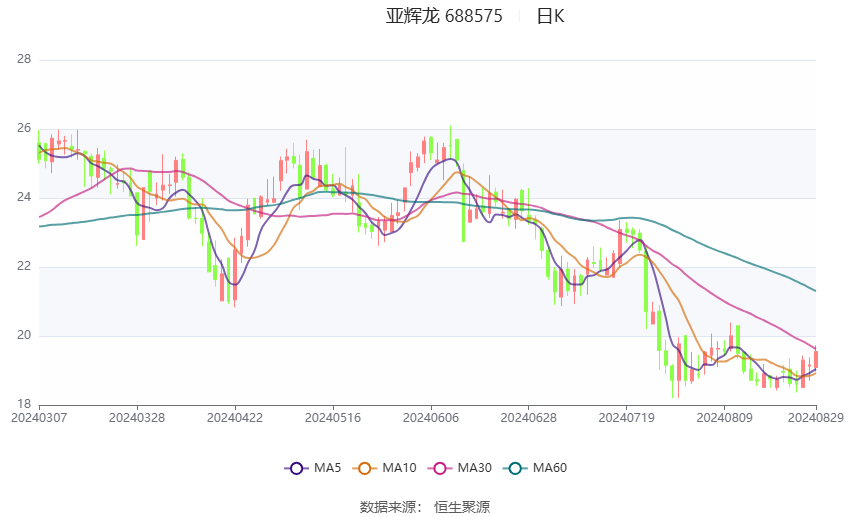Toggle the MA60 legend entry
This screenshot has height=517, width=850.
pos(535,468)
